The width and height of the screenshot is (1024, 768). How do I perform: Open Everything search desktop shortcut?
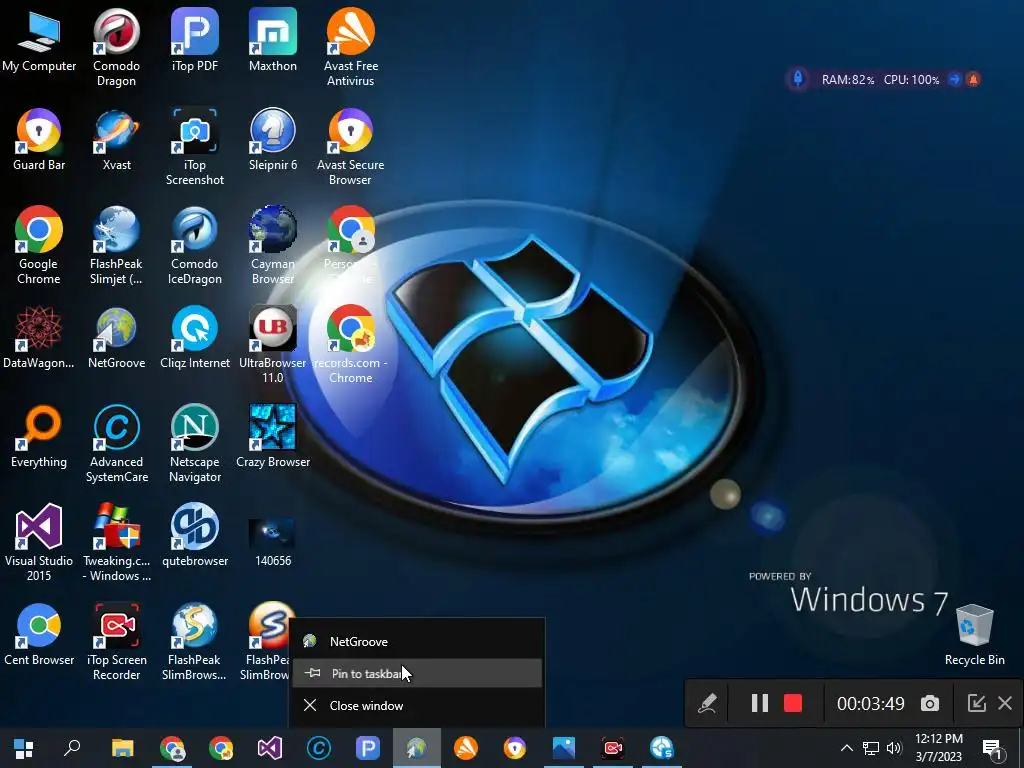(x=39, y=436)
